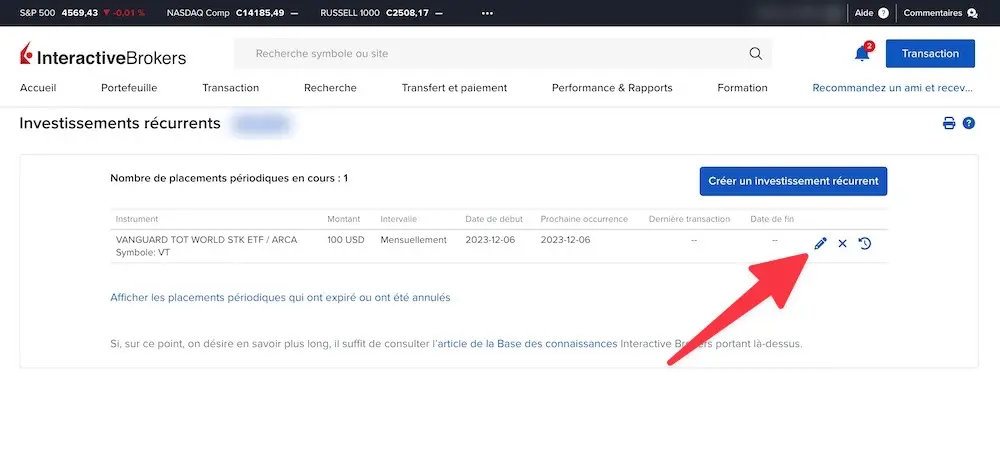1000x476 pixels.
Task: Click the Intervalle column header
Action: 399,219
